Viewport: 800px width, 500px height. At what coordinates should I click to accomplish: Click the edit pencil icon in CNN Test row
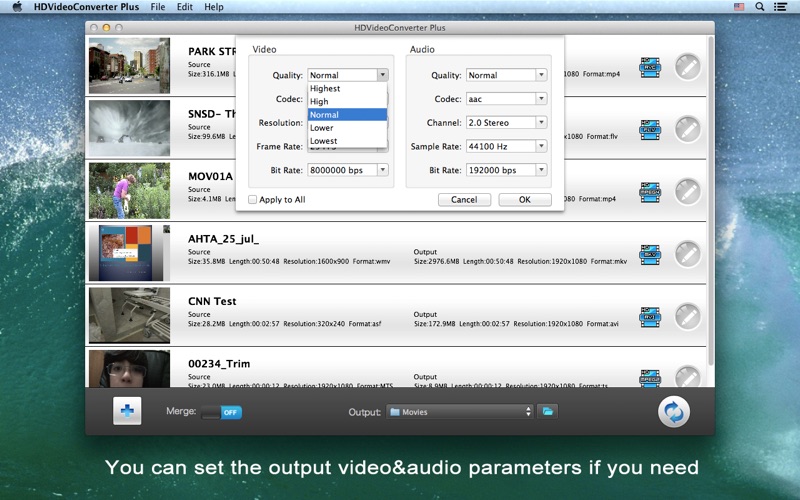point(687,317)
